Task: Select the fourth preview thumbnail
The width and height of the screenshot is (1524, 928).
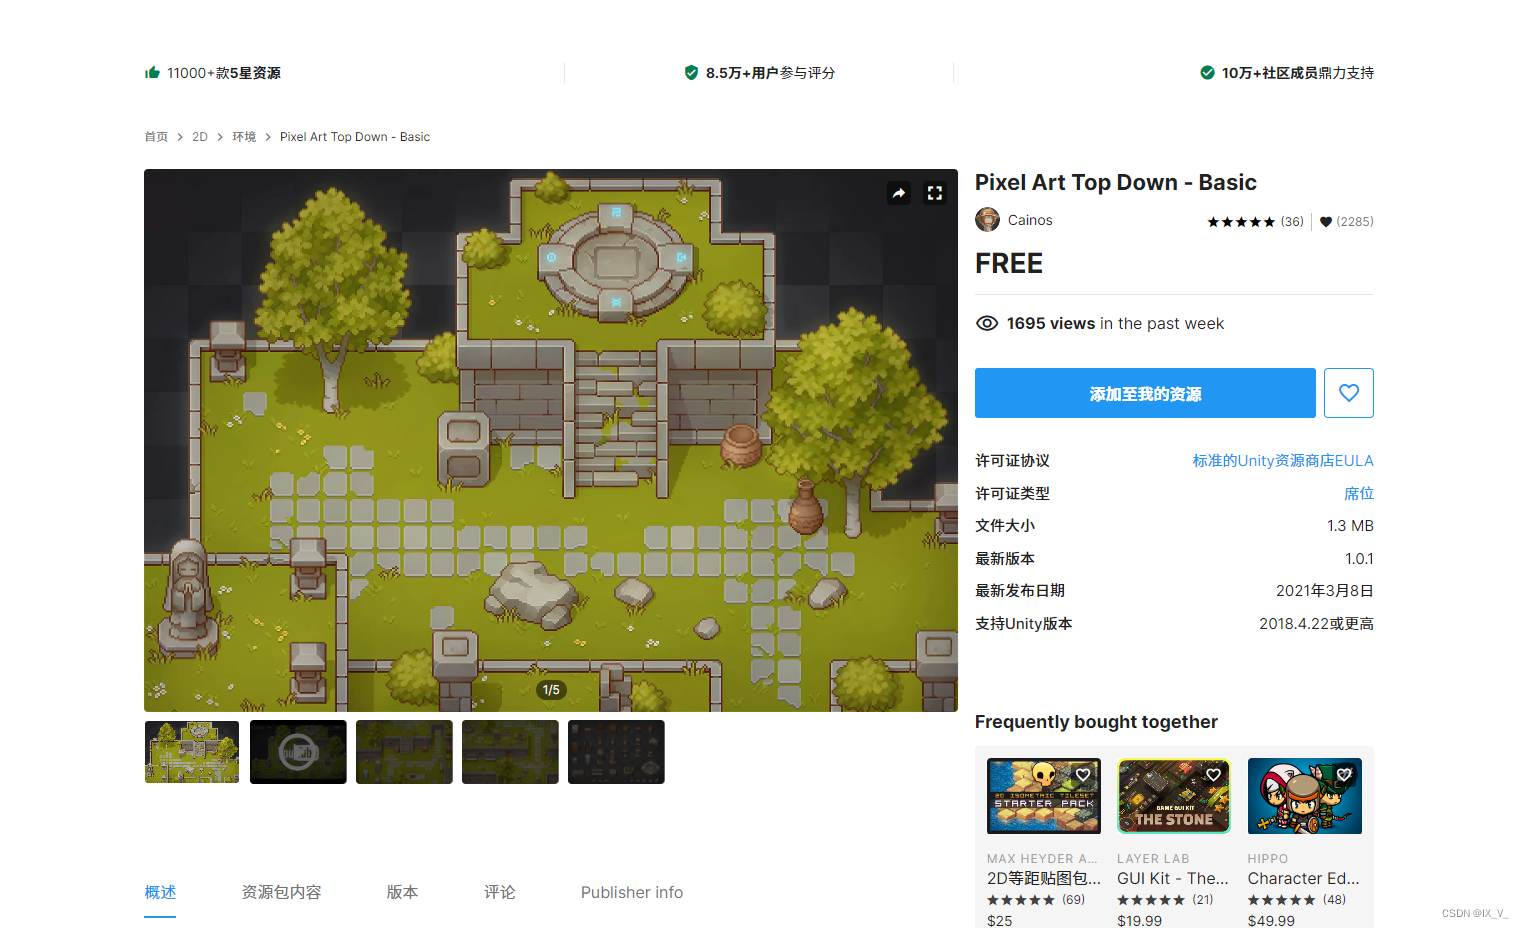Action: coord(510,752)
